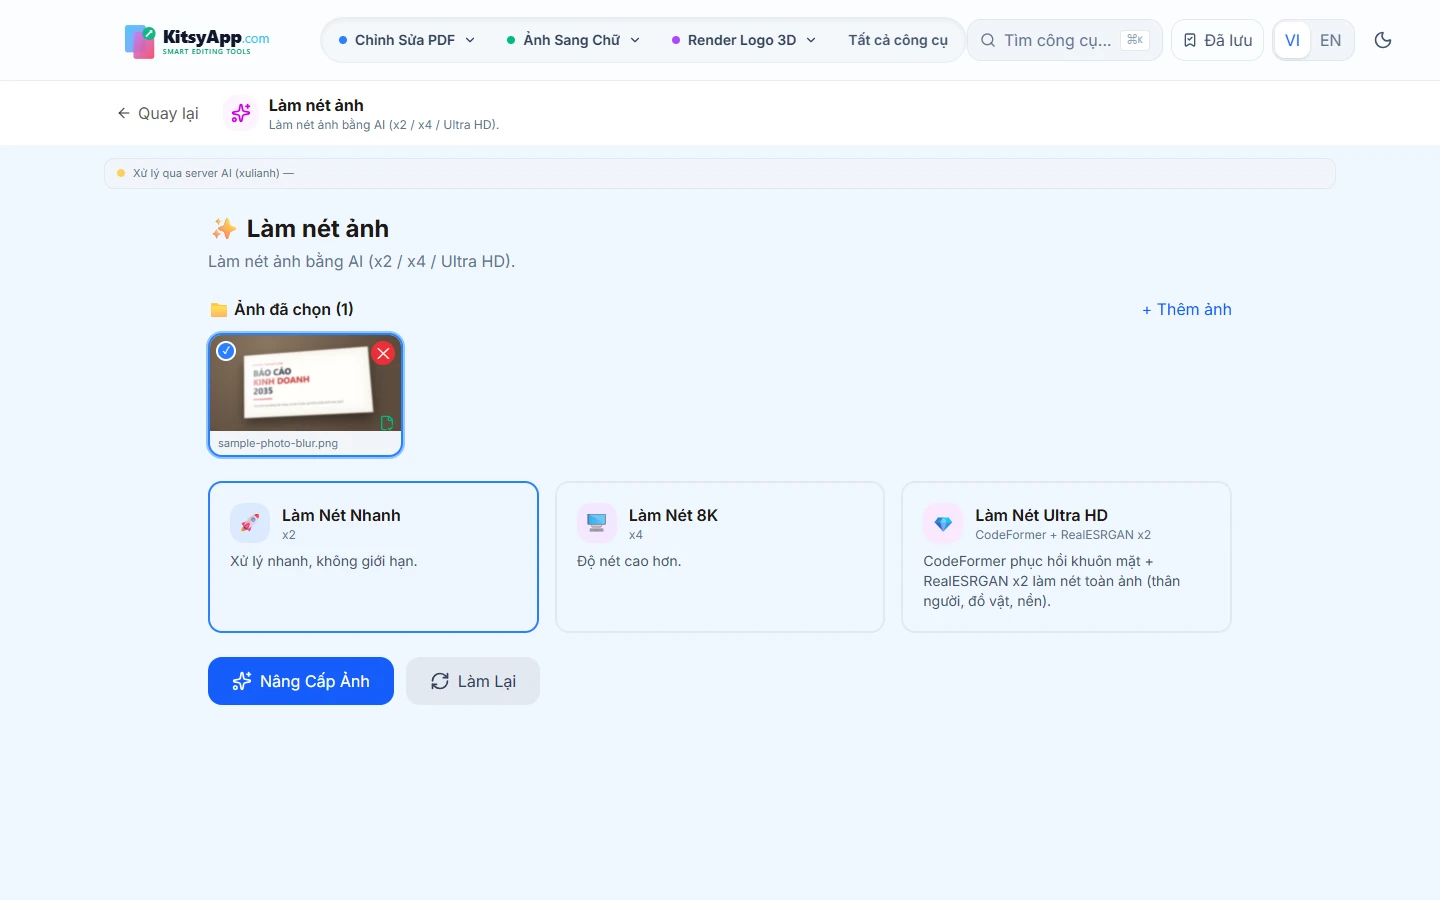The width and height of the screenshot is (1440, 900).
Task: Click the search magnifier icon
Action: point(988,40)
